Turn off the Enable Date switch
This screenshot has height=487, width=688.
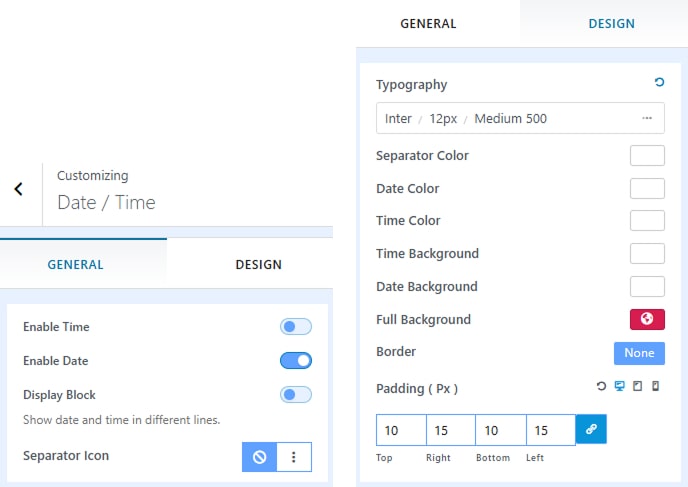(296, 361)
